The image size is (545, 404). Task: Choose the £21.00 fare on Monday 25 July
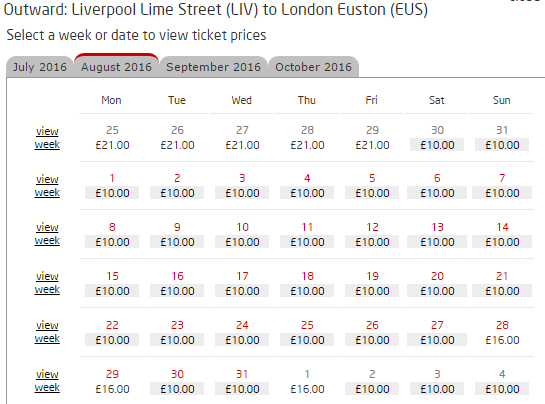point(112,145)
